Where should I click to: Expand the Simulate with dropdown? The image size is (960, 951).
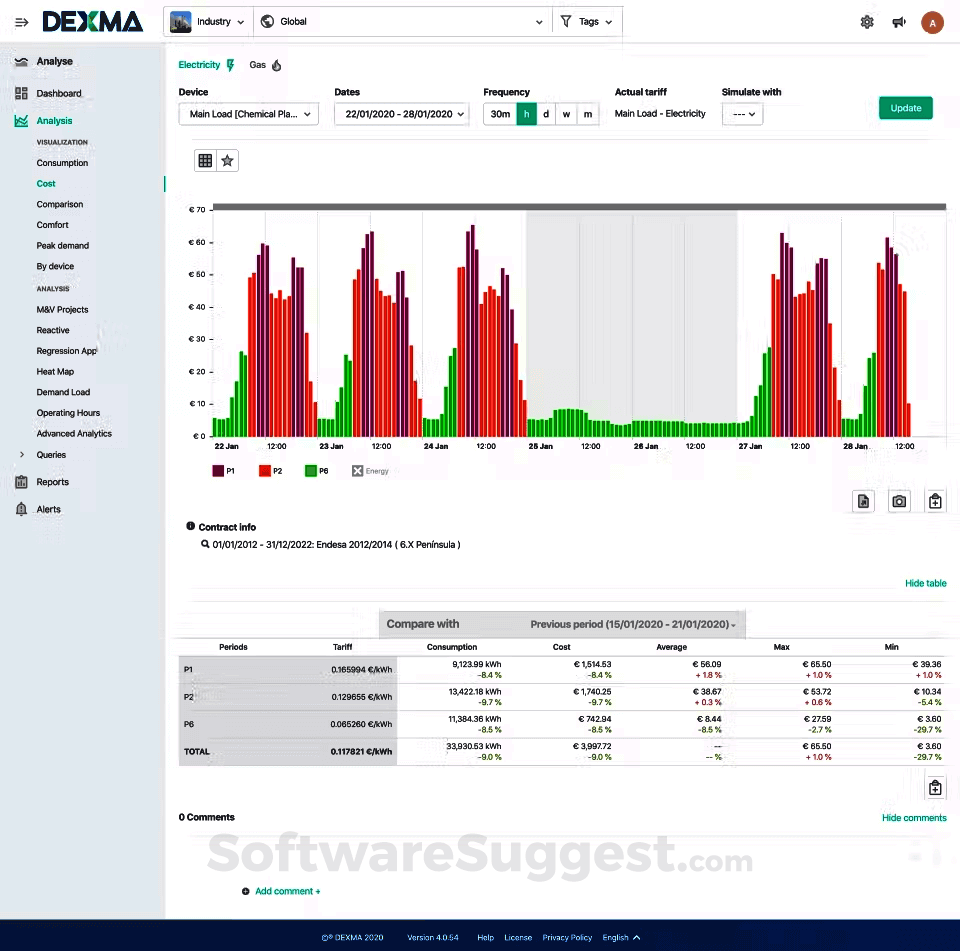pos(742,114)
